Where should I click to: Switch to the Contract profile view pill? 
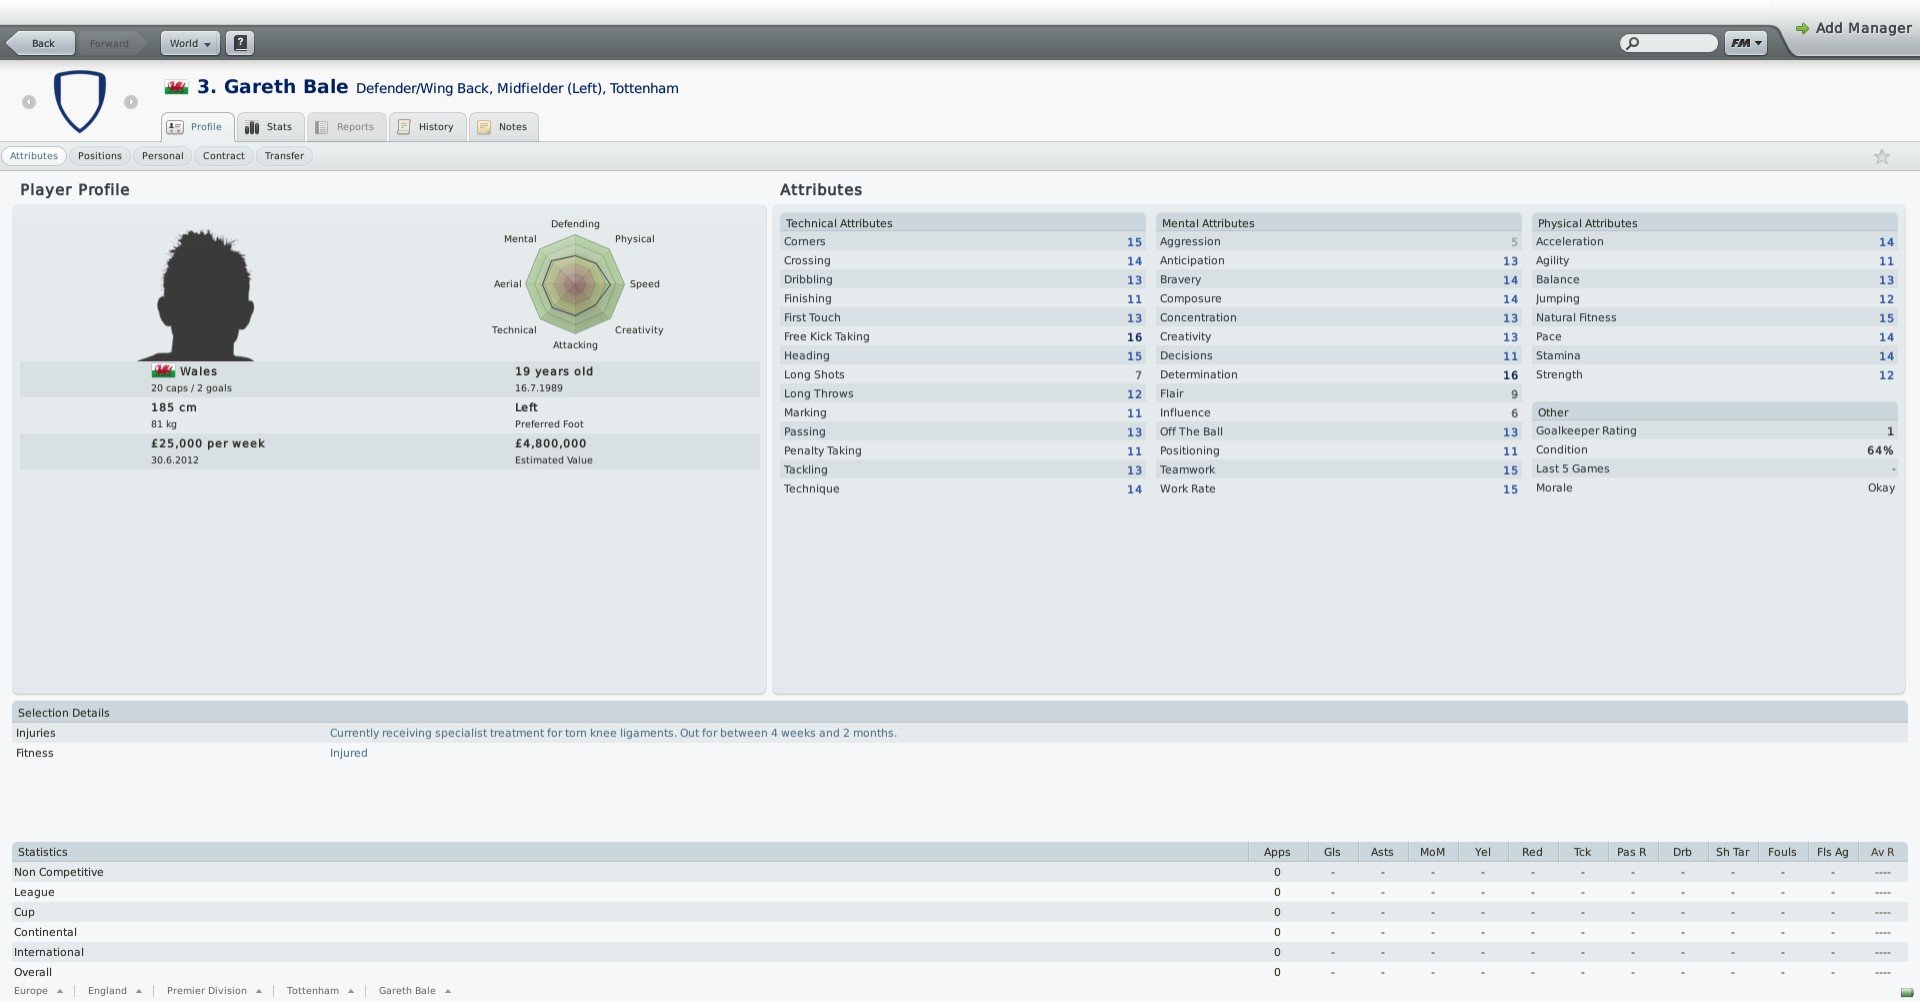[x=223, y=156]
